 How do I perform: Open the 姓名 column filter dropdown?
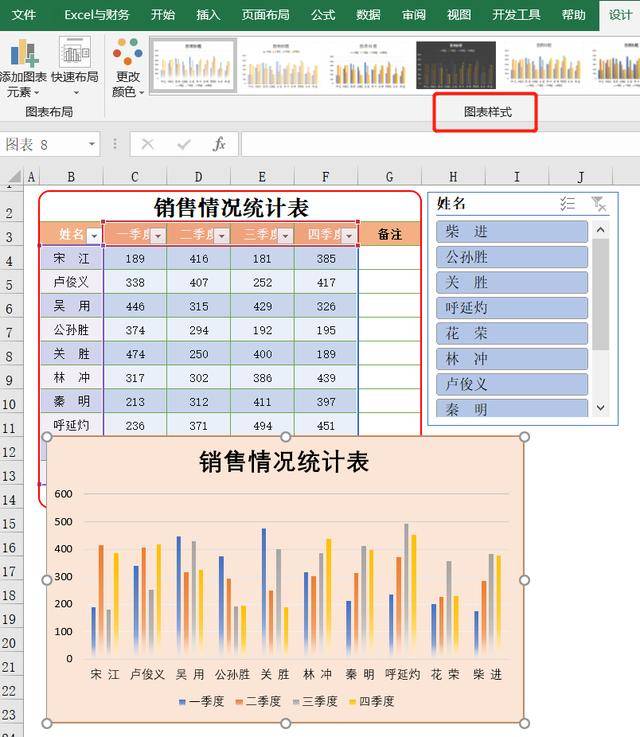(x=94, y=235)
